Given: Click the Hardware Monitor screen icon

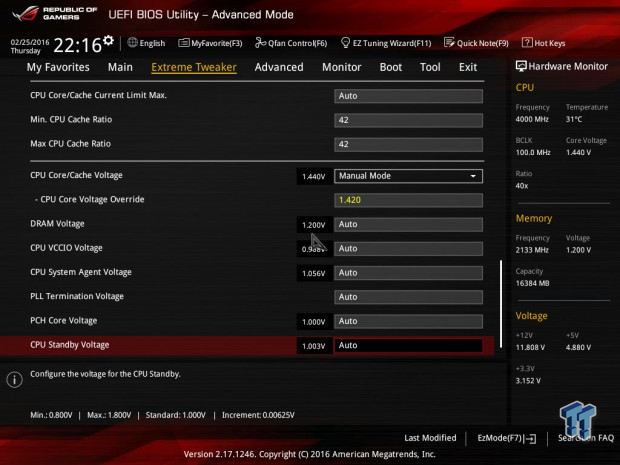Looking at the screenshot, I should (521, 66).
